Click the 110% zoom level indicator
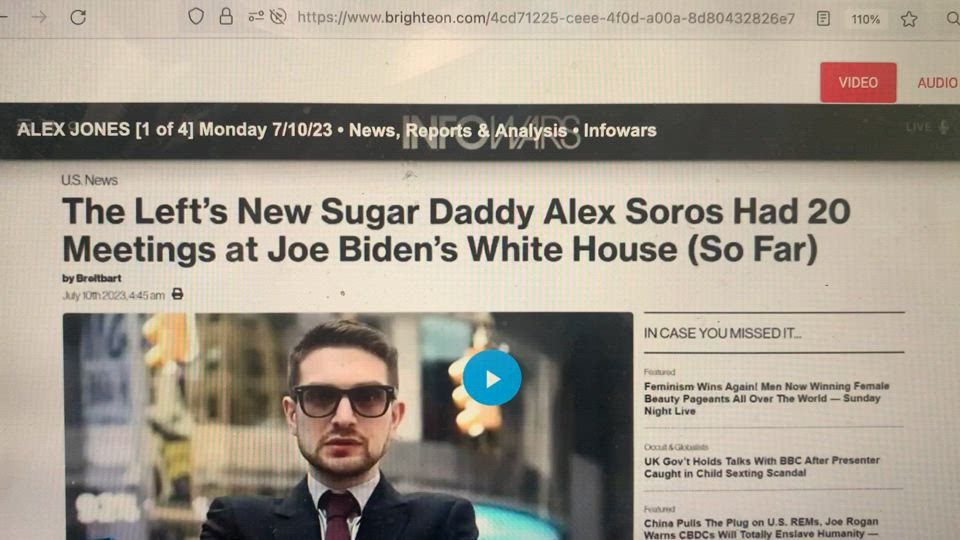This screenshot has height=540, width=960. pyautogui.click(x=866, y=20)
